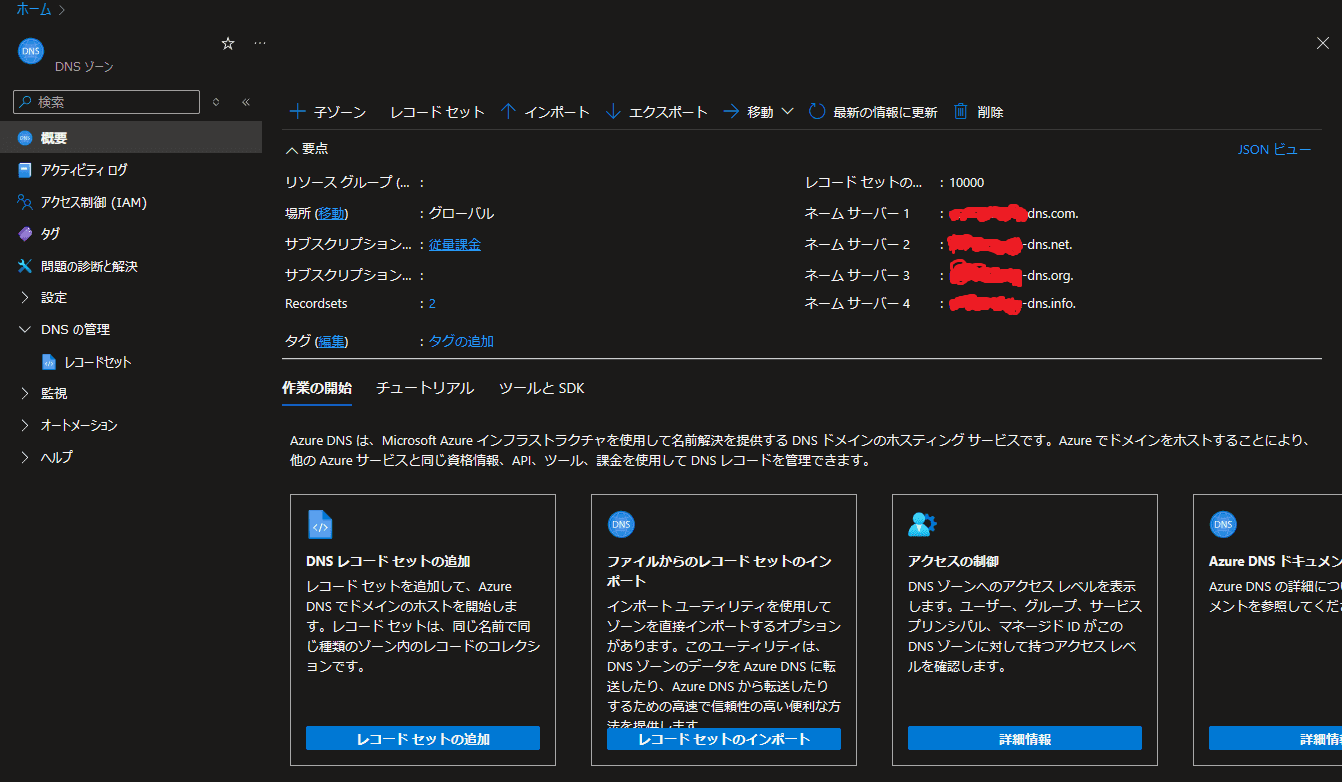Screen dimensions: 1342x782
Task: Collapse the sidebar with the double-chevron icon
Action: (x=246, y=102)
